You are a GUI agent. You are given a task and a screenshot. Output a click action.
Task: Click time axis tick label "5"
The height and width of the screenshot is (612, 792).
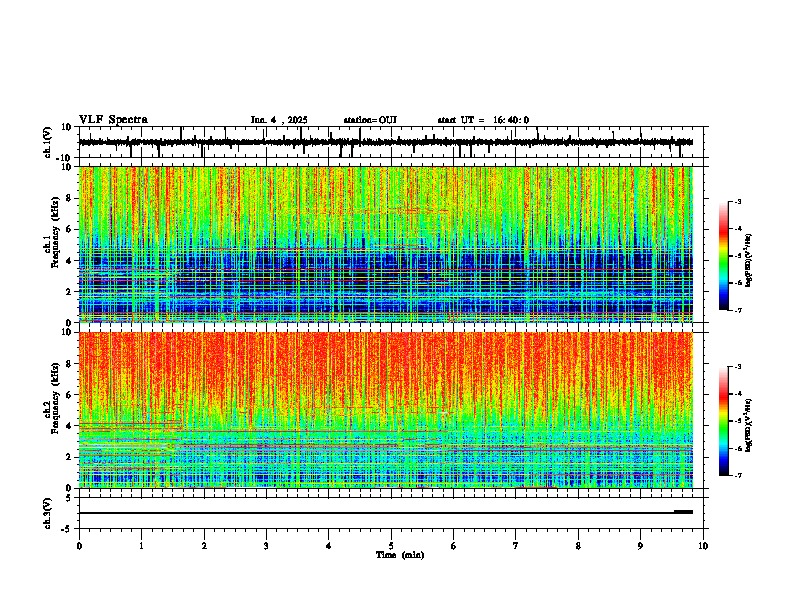(391, 546)
